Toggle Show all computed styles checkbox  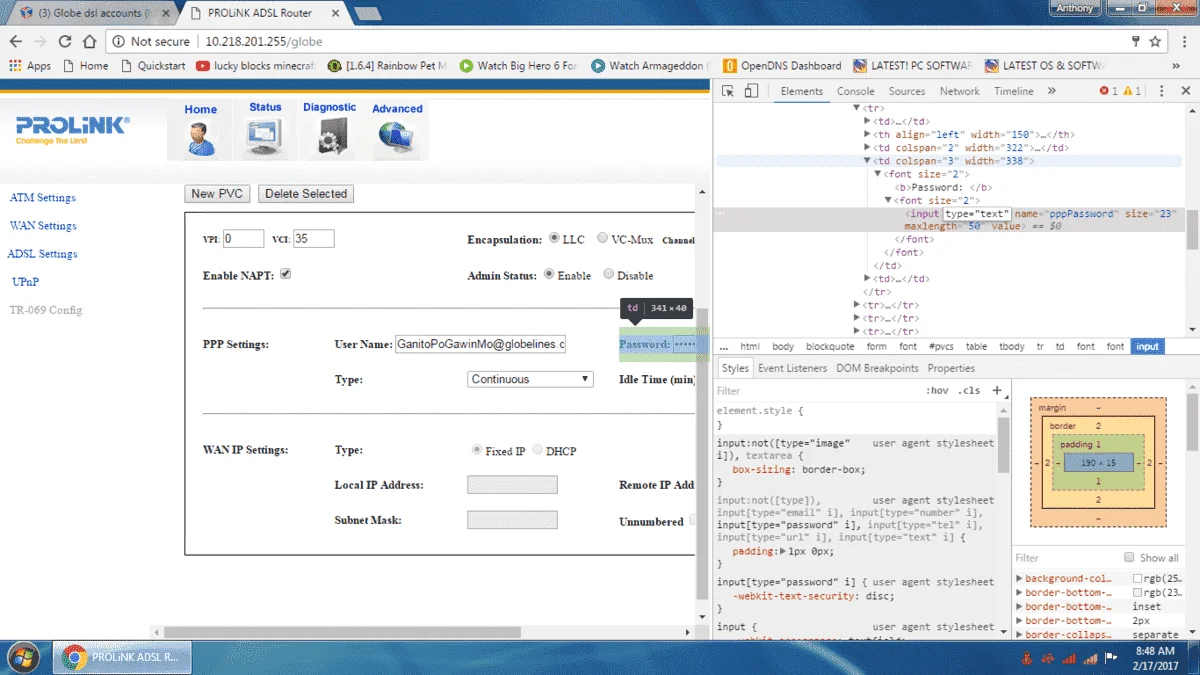[x=1129, y=557]
